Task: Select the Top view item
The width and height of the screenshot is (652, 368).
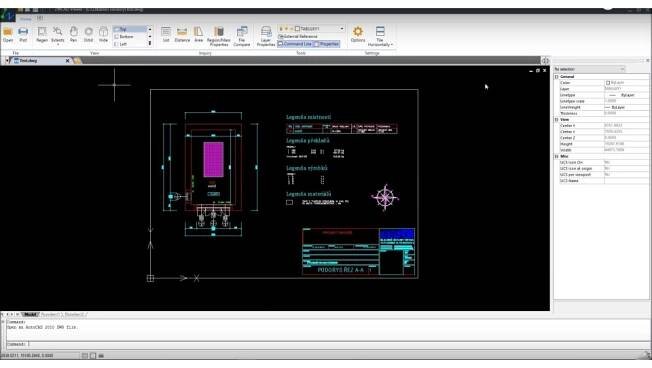Action: [x=130, y=29]
